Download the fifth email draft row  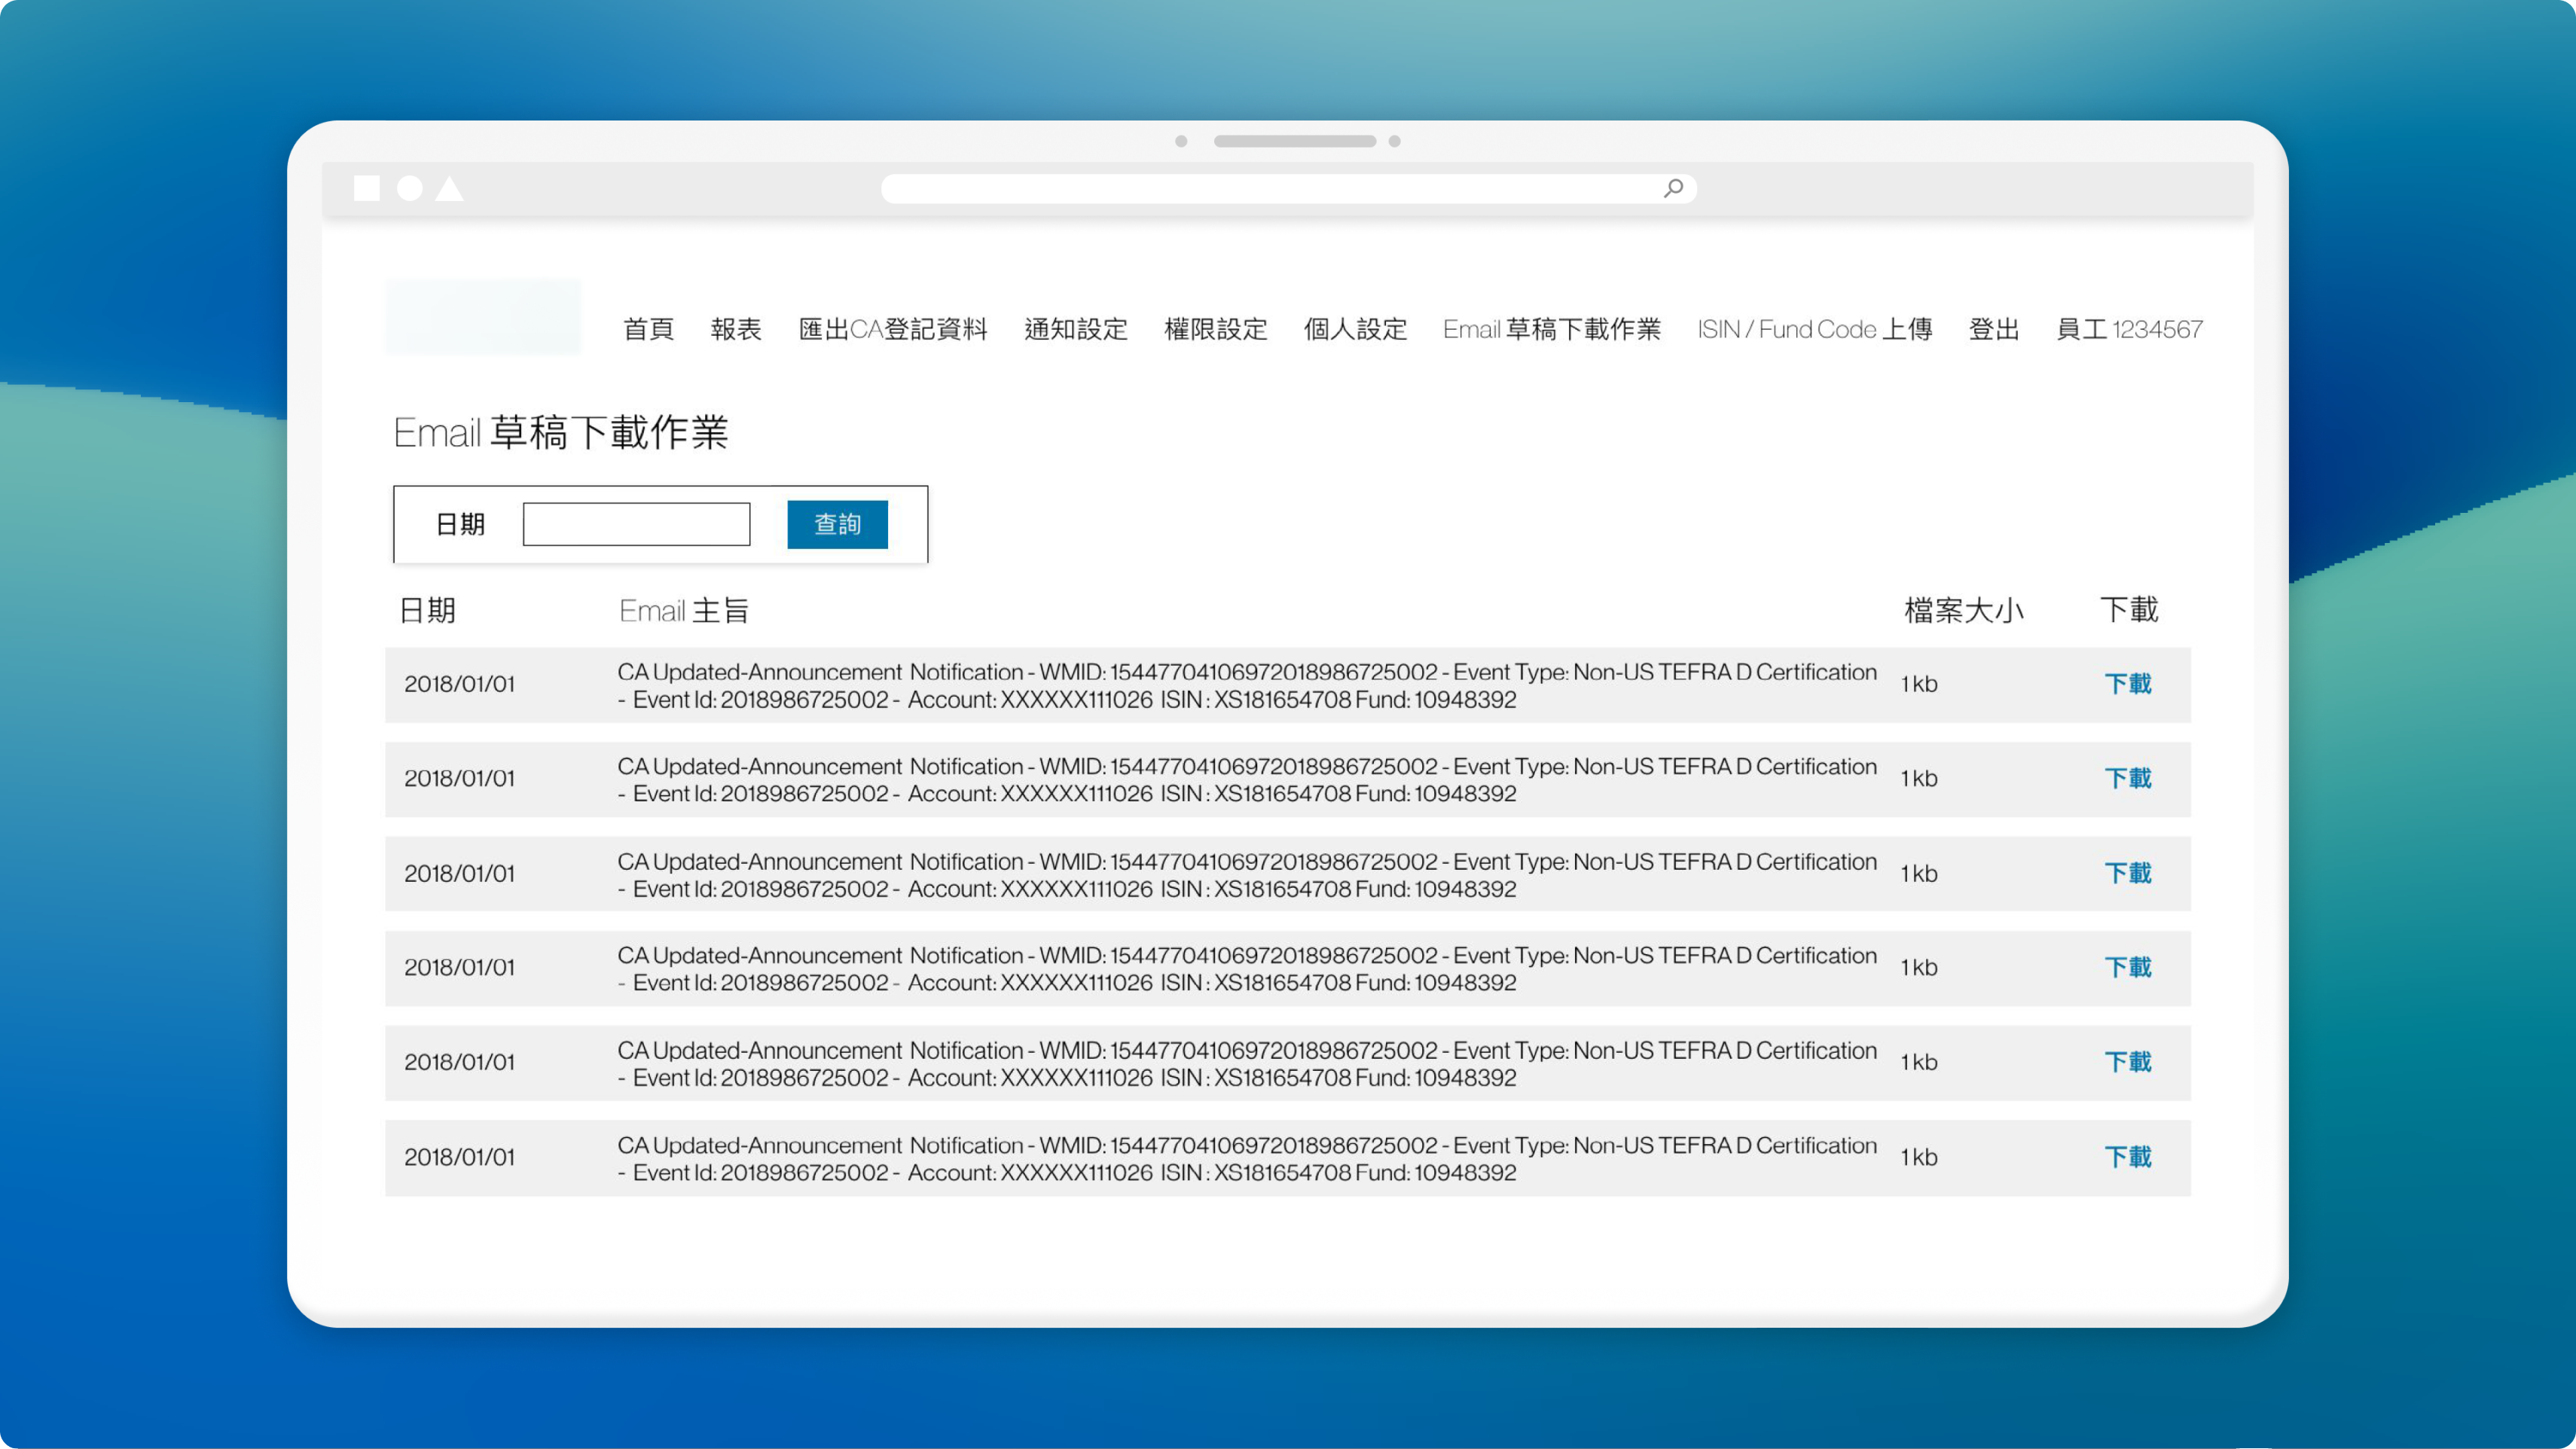pyautogui.click(x=2128, y=1062)
